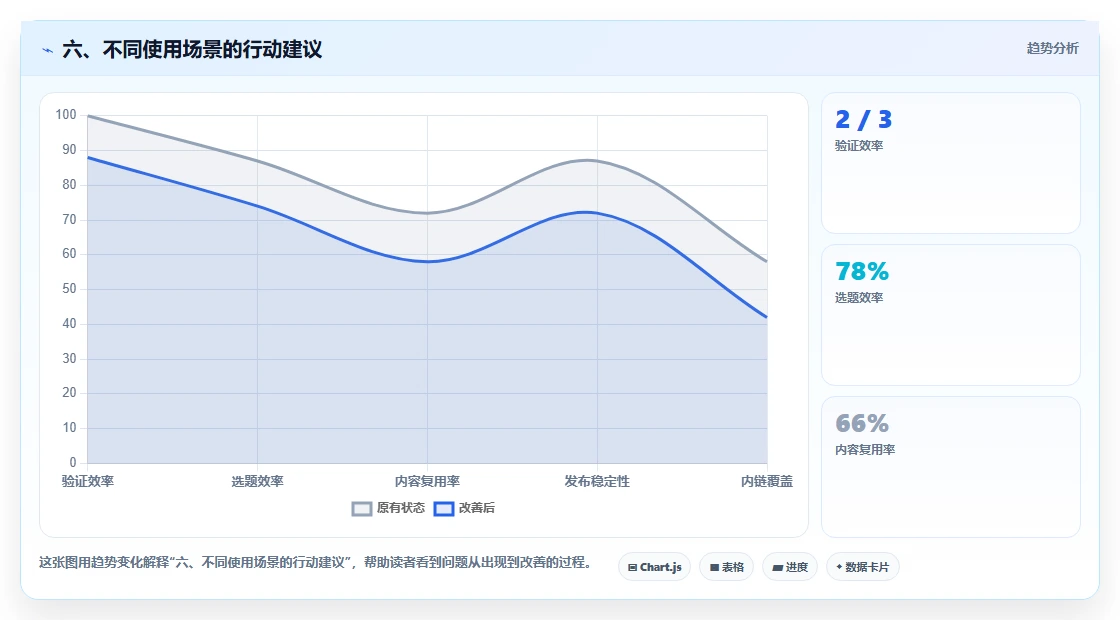The height and width of the screenshot is (620, 1120).
Task: Click the 原有状态 legend label
Action: pos(401,508)
